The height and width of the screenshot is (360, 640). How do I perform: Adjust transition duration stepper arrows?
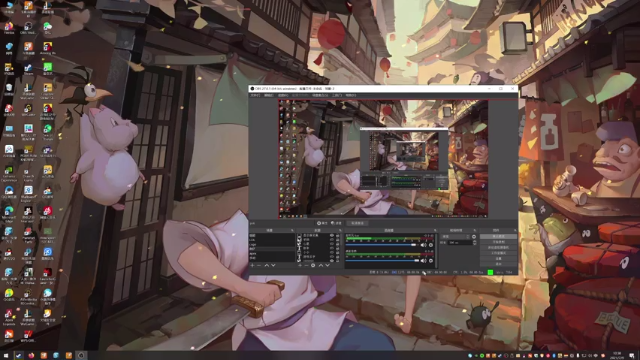[474, 242]
